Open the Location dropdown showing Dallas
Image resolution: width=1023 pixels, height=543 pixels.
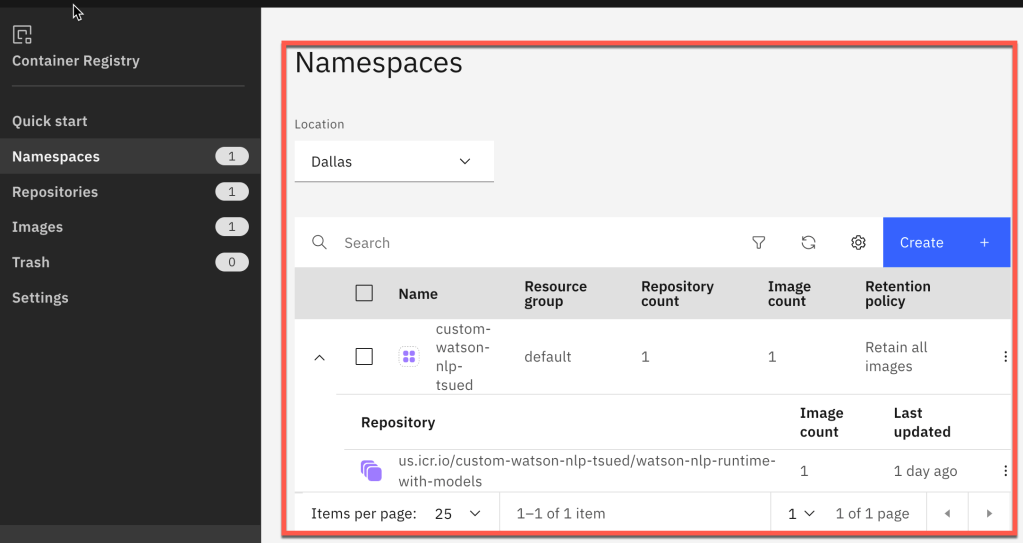coord(394,161)
